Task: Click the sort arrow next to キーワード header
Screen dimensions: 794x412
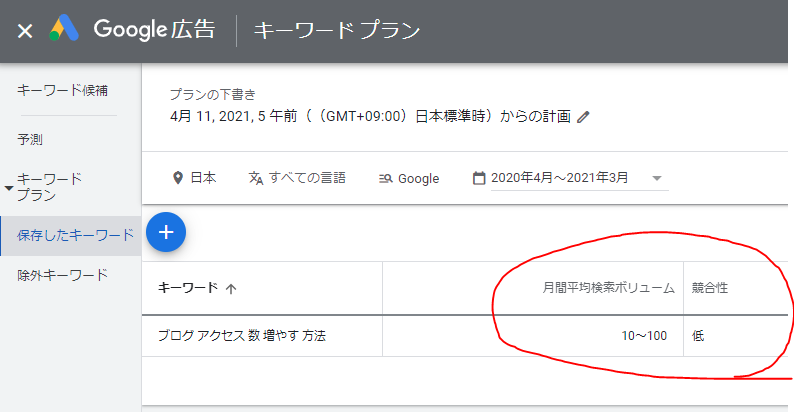Action: coord(232,288)
